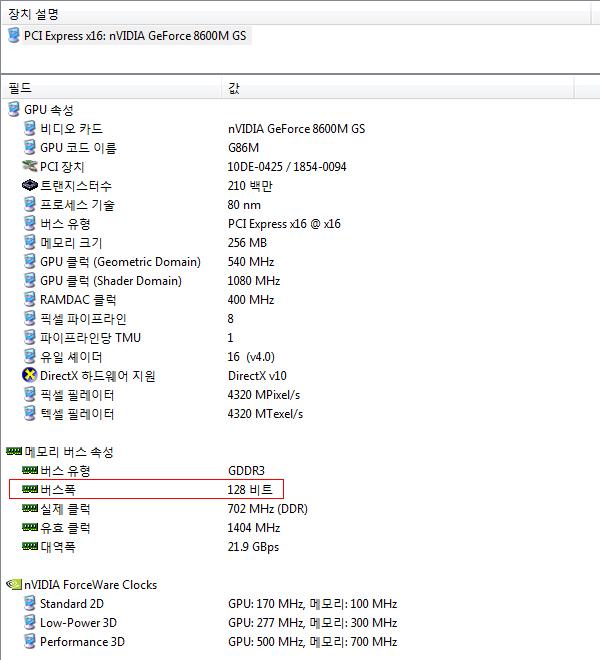Click the value 4320 MPixel/s
The width and height of the screenshot is (600, 660).
coord(264,395)
